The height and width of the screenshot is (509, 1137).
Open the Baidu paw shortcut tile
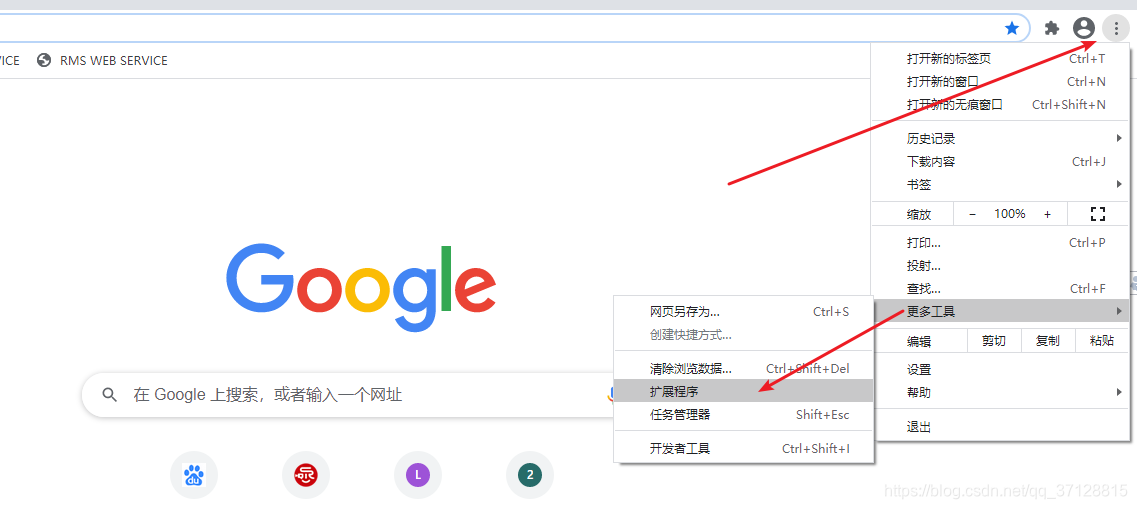tap(194, 475)
